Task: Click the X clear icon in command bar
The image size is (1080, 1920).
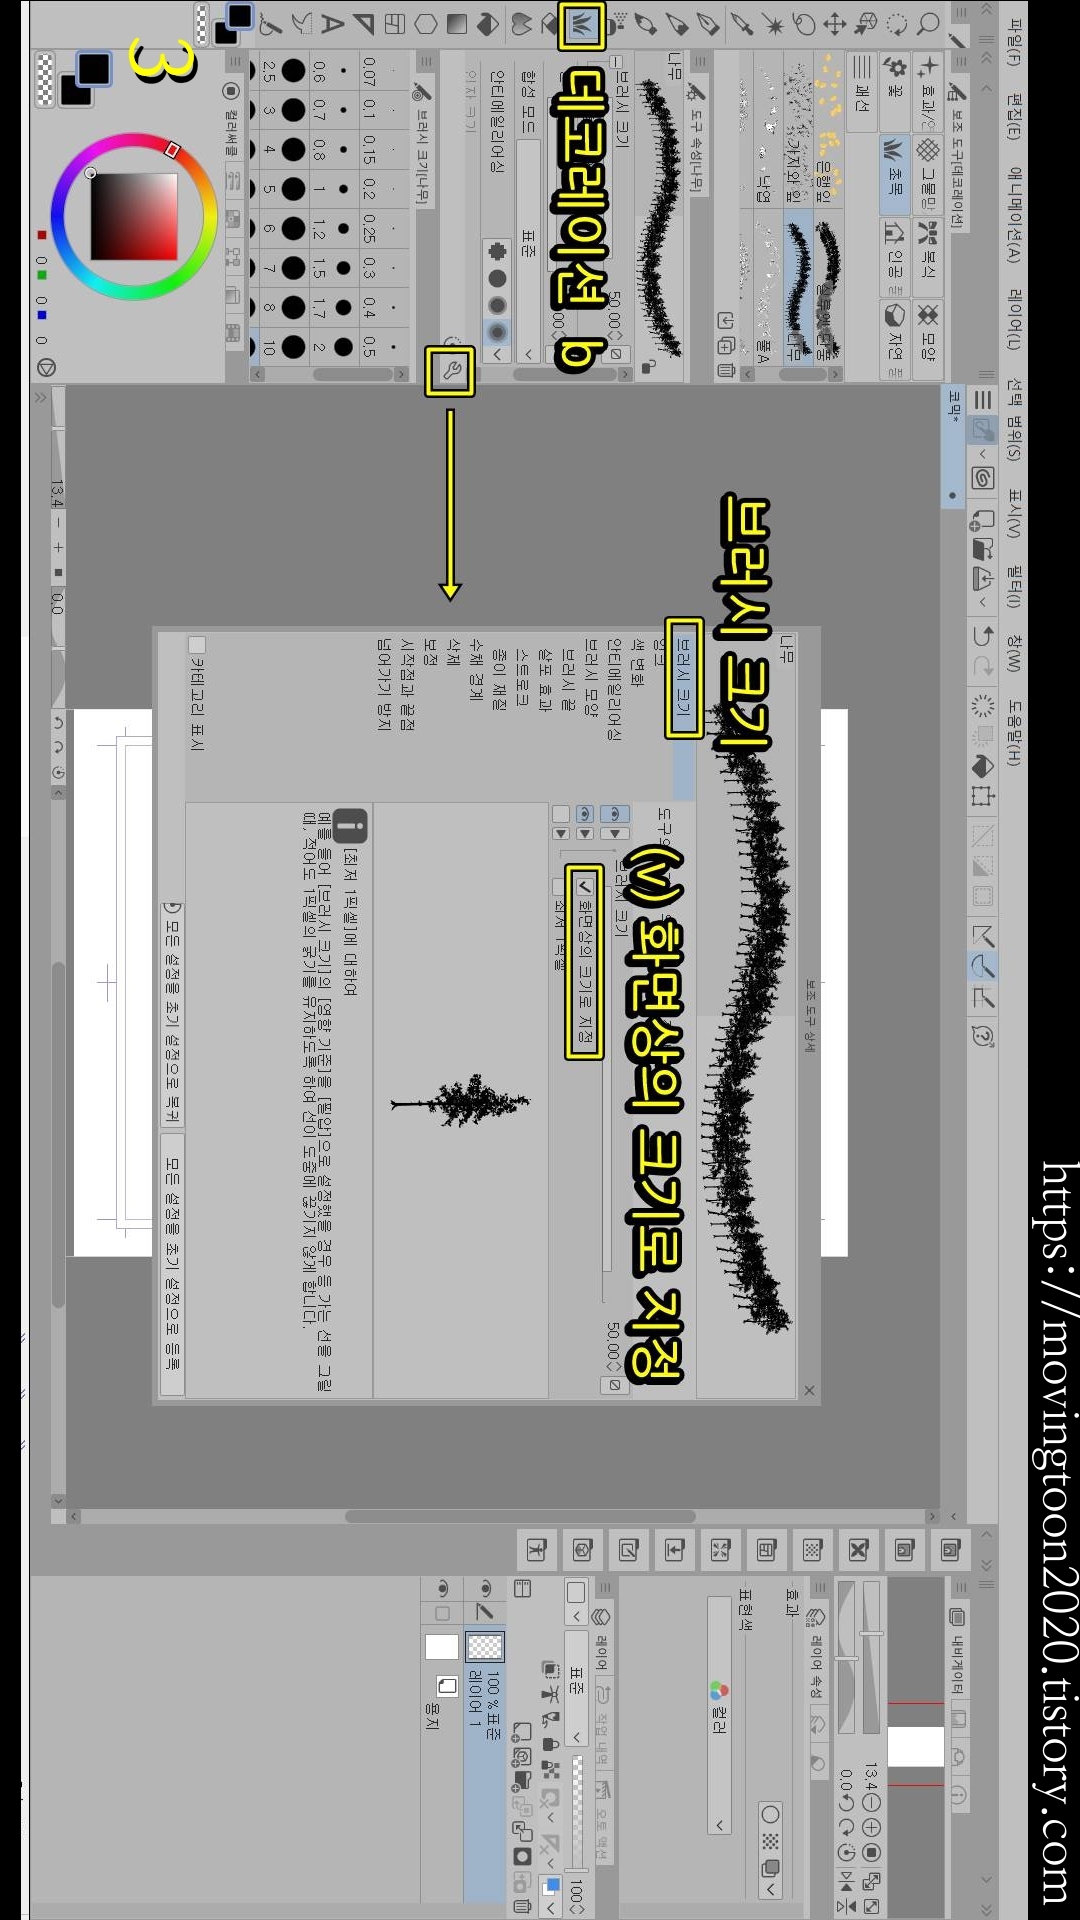Action: 858,1550
